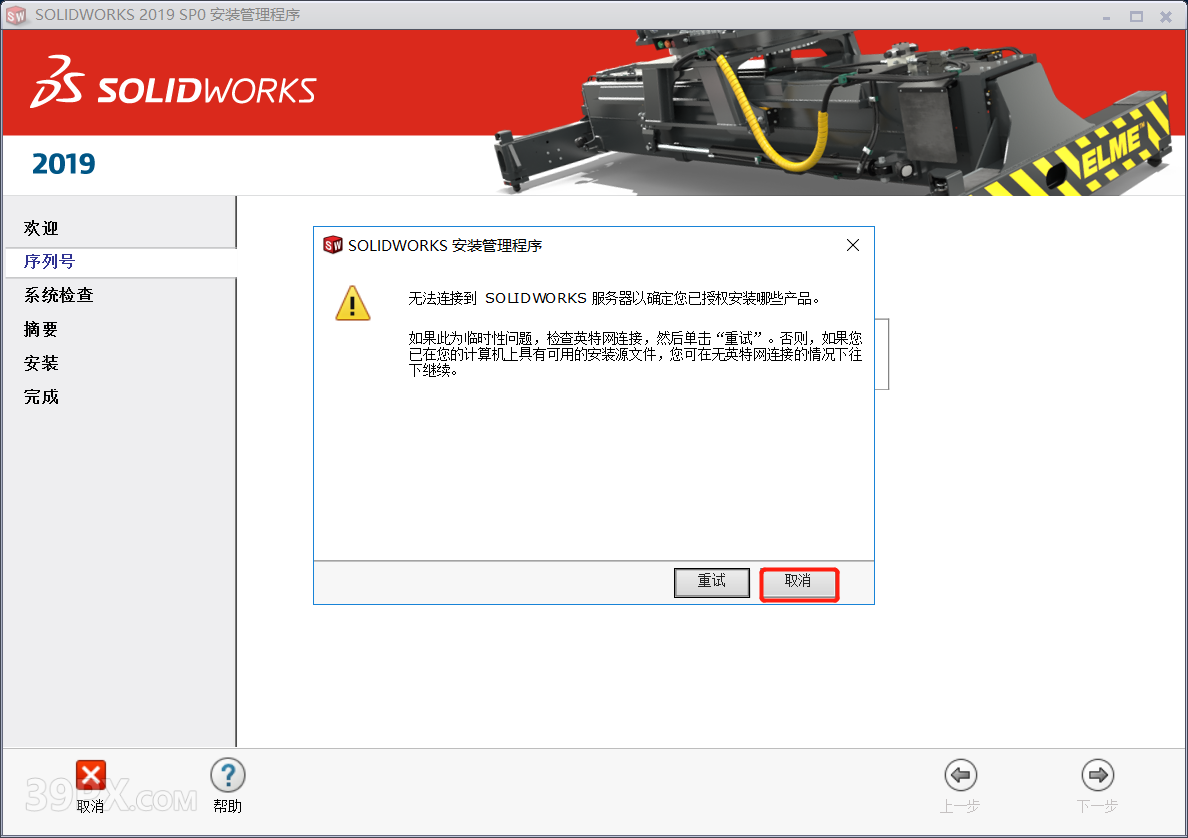This screenshot has height=838, width=1188.
Task: Click the 上一步 back arrow icon
Action: 960,775
